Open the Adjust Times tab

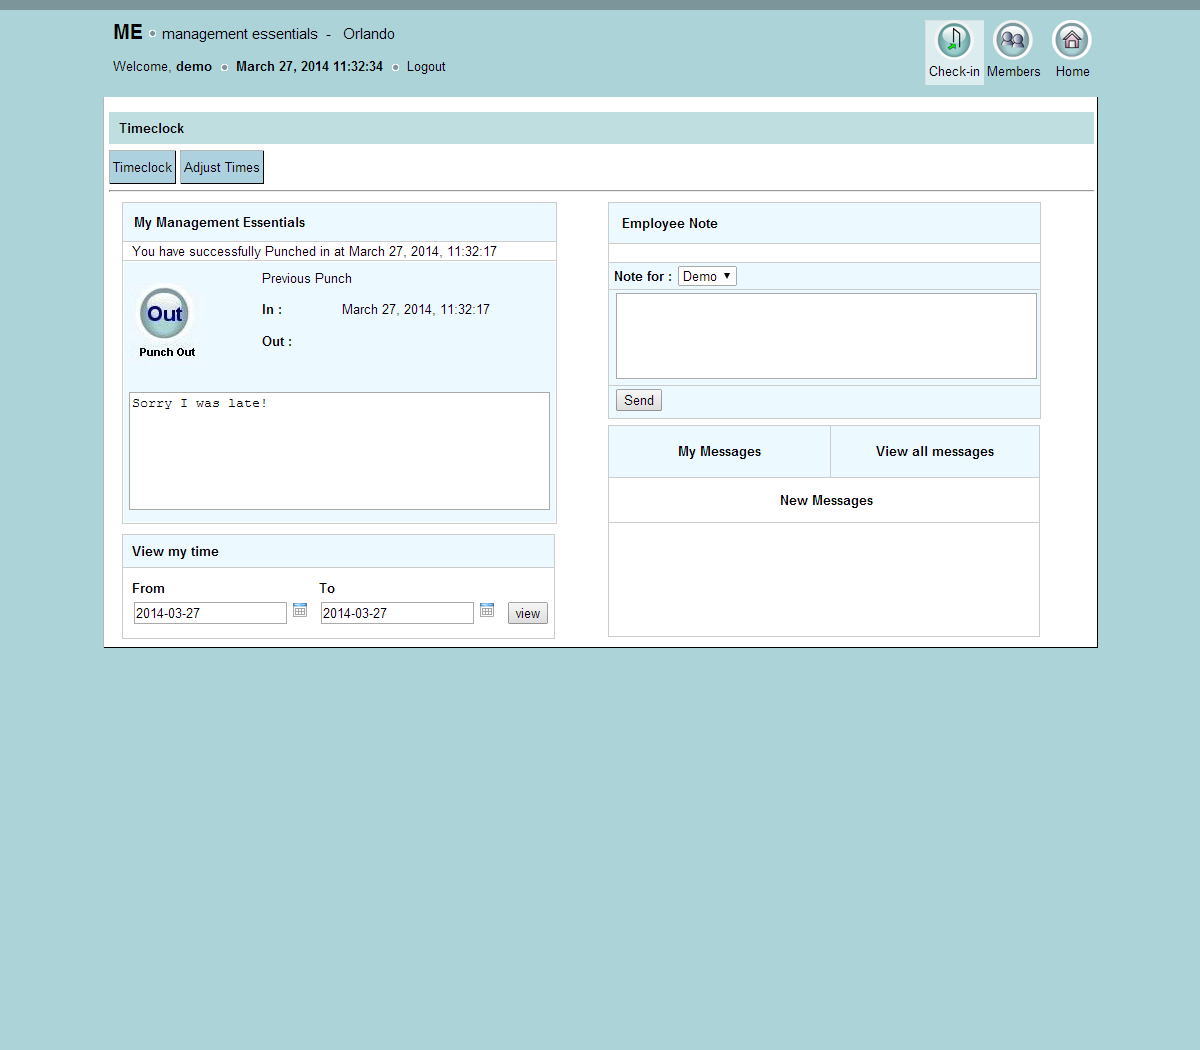point(222,167)
